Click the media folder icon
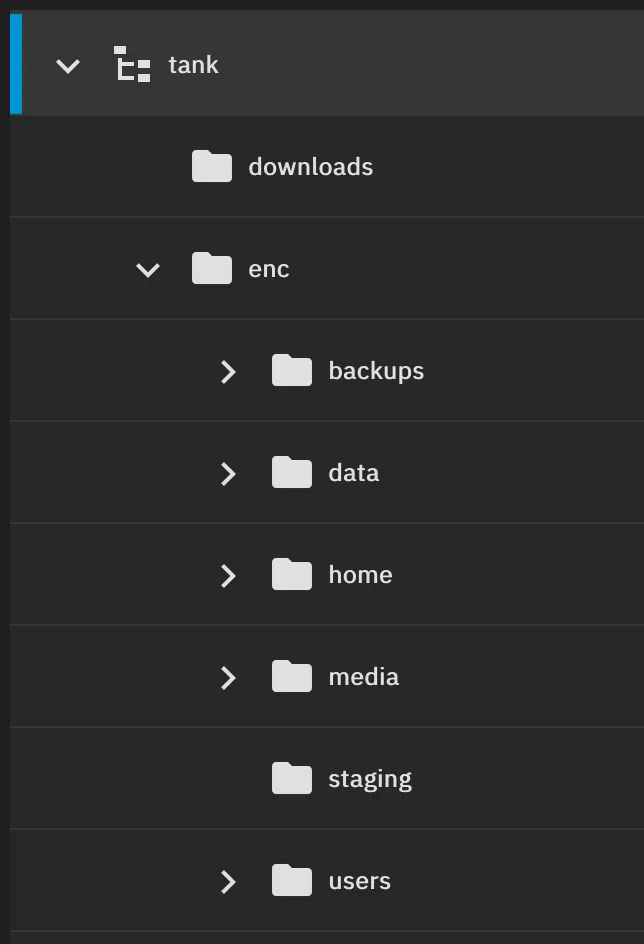The image size is (644, 944). tap(292, 677)
